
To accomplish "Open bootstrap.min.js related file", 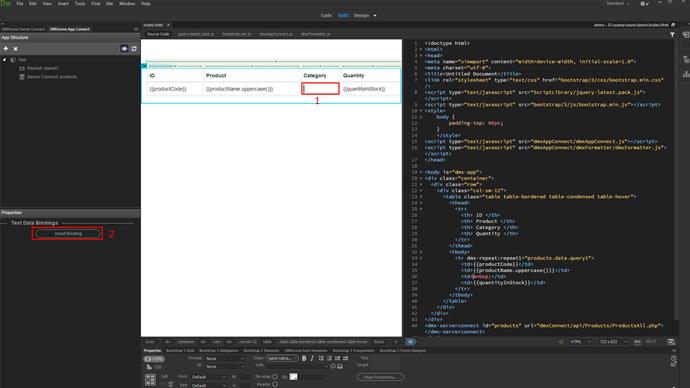I will [237, 34].
